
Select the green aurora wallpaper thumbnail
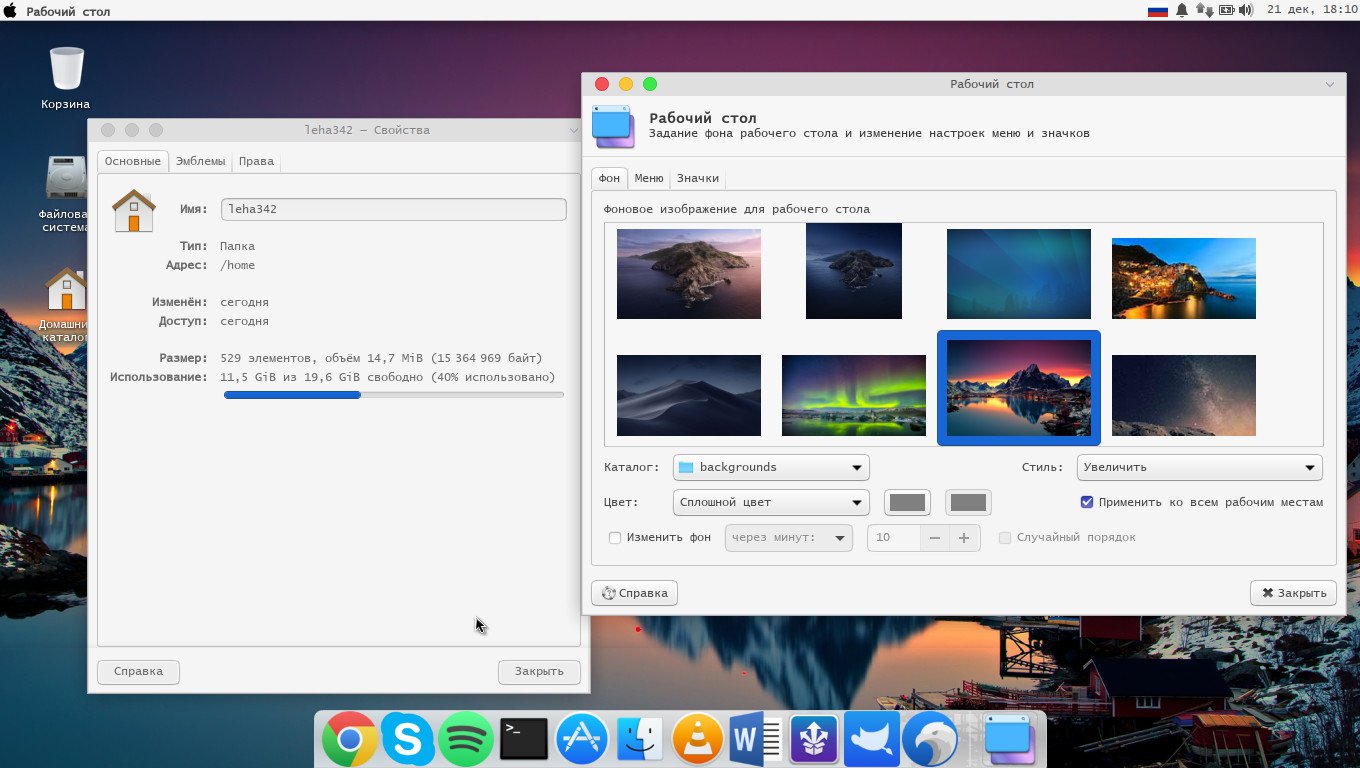pyautogui.click(x=853, y=395)
